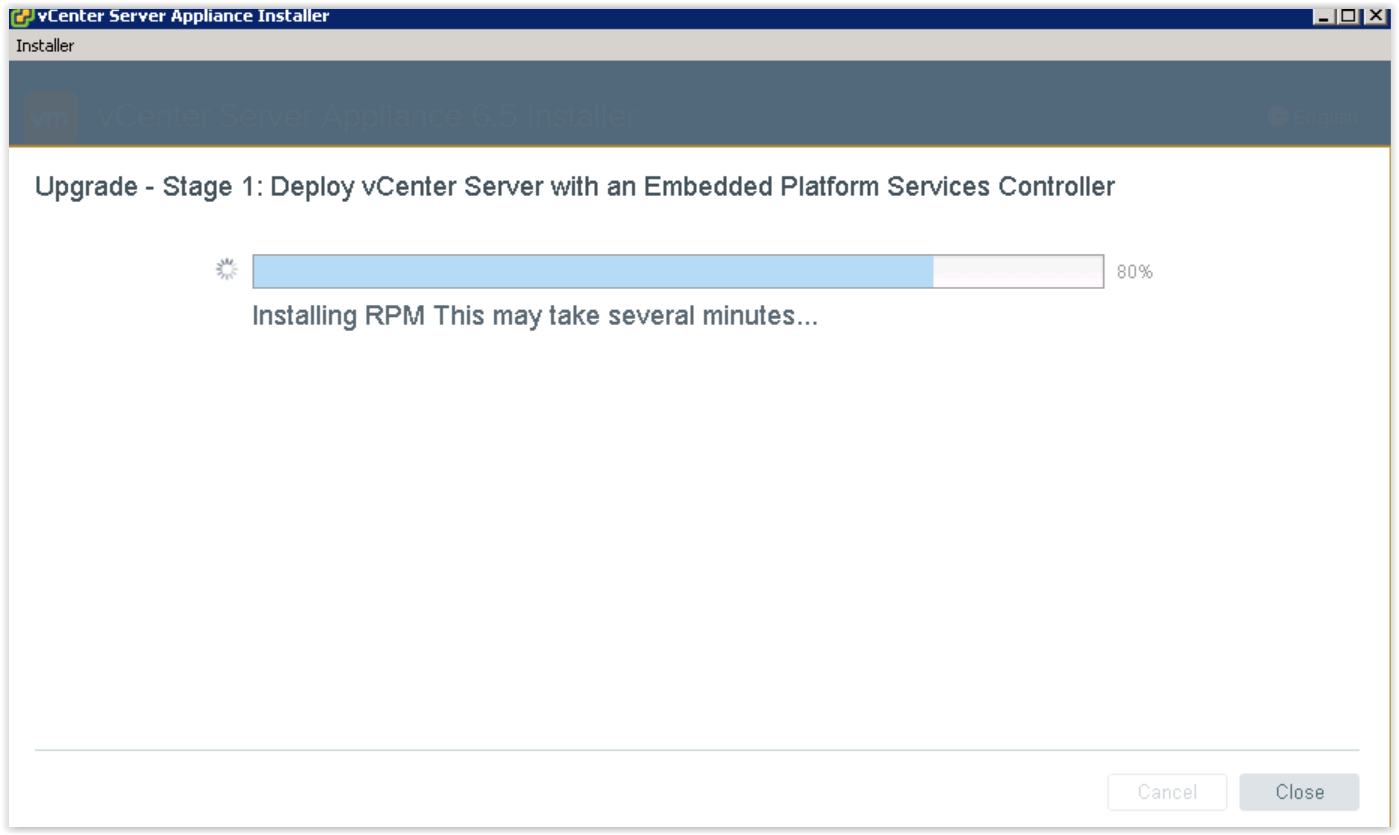This screenshot has height=835, width=1399.
Task: Open the Installer menu
Action: coord(45,46)
